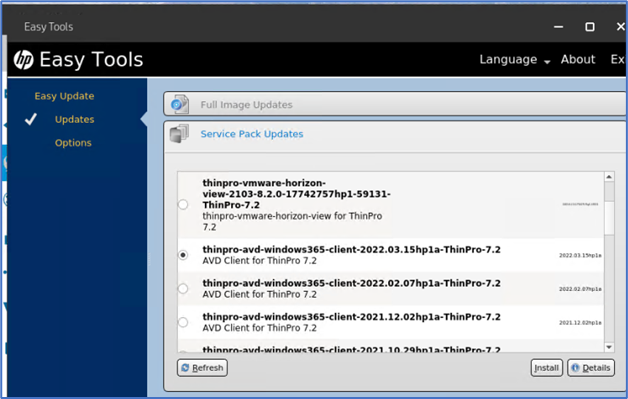Viewport: 628px width, 399px height.
Task: Go to Options in the sidebar
Action: tap(73, 143)
